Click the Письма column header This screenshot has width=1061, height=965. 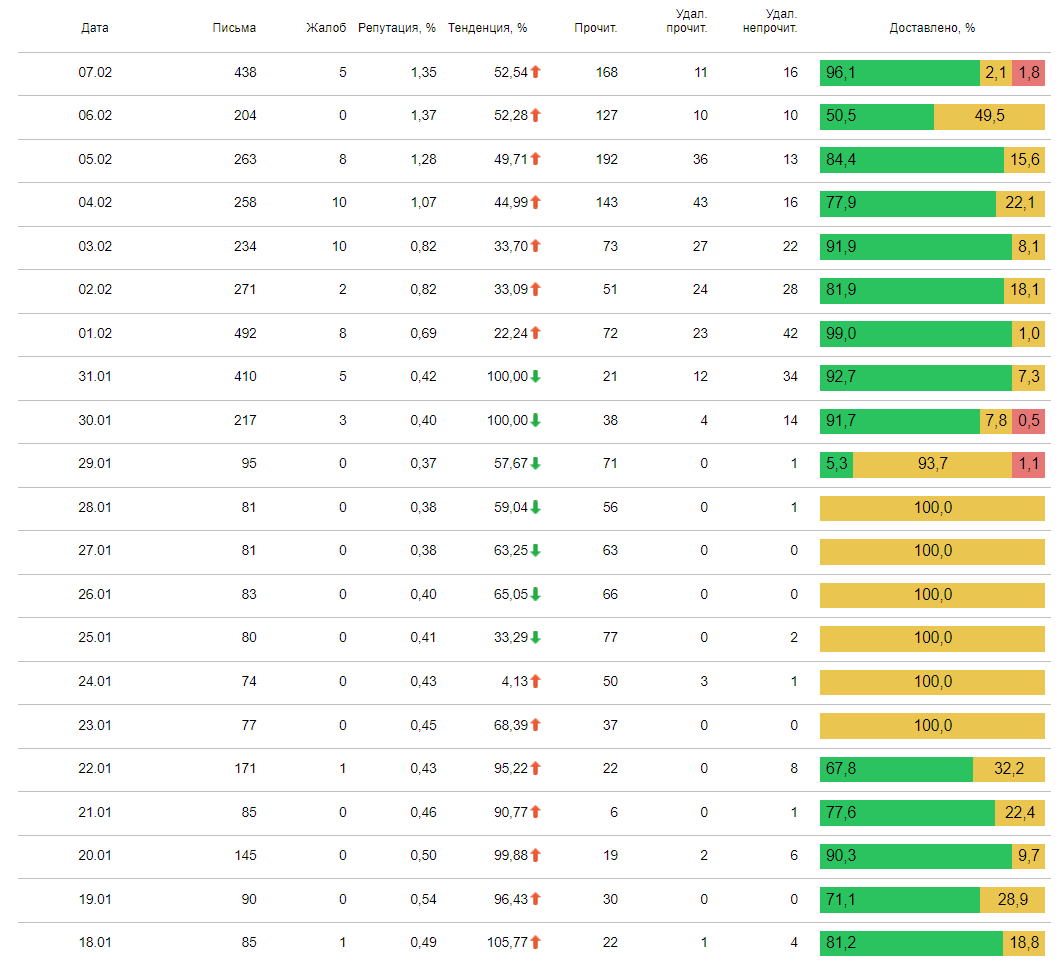[x=234, y=28]
